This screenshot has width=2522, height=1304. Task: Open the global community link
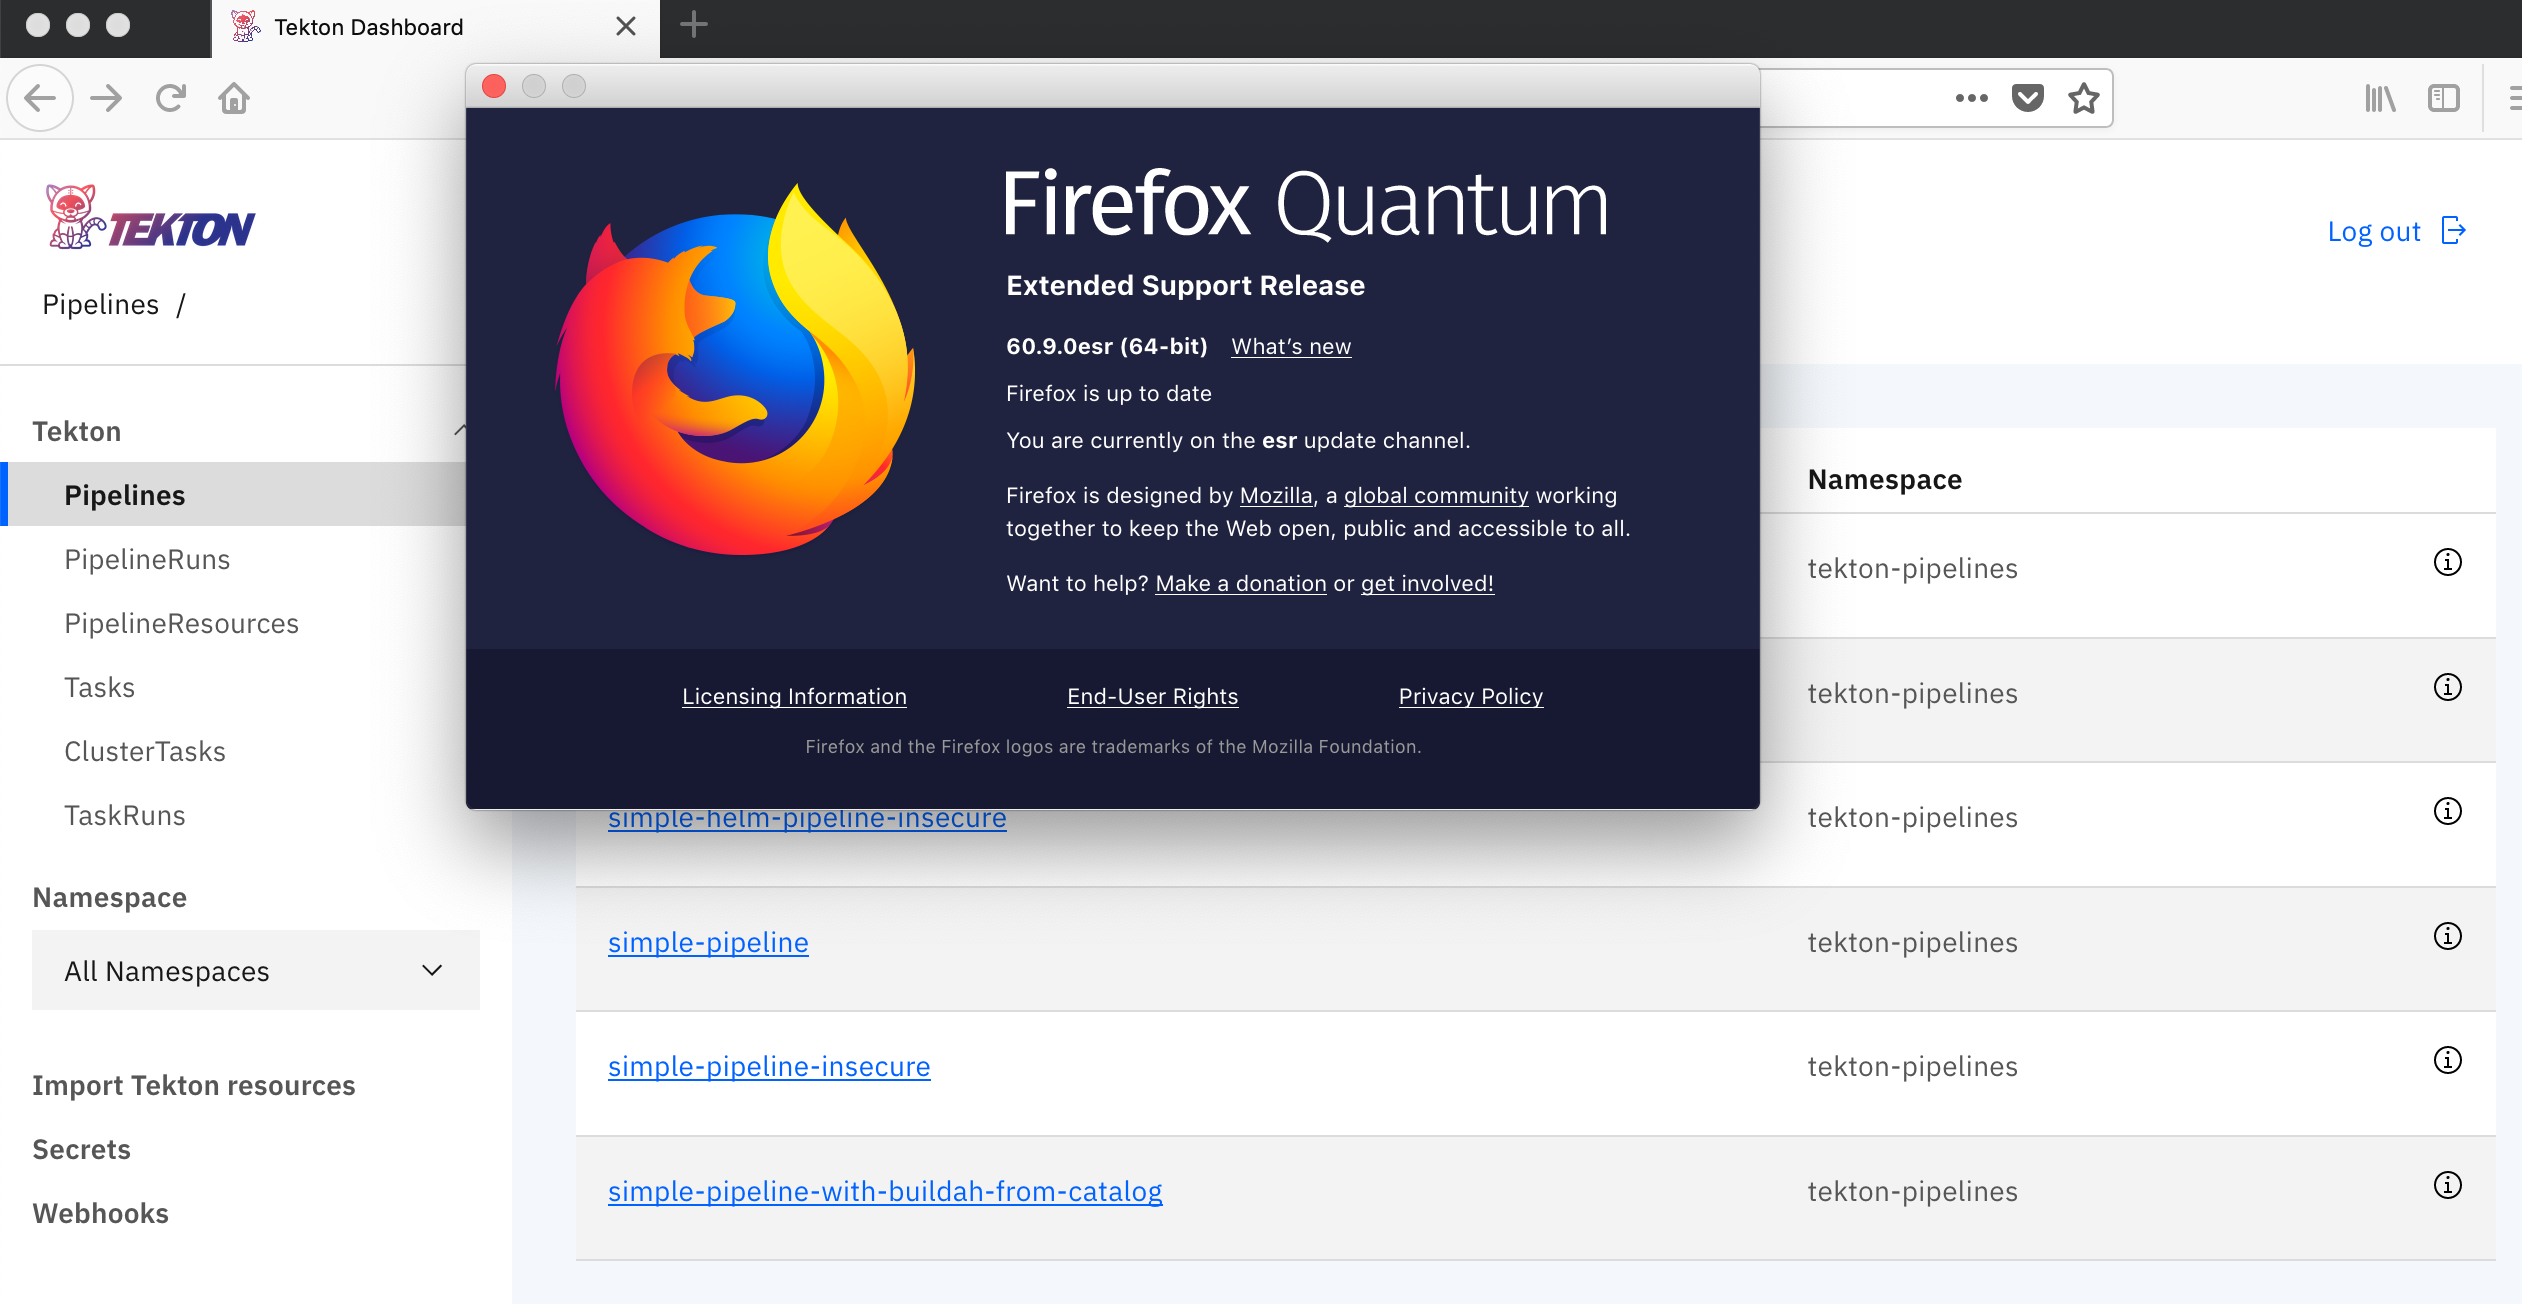tap(1436, 495)
